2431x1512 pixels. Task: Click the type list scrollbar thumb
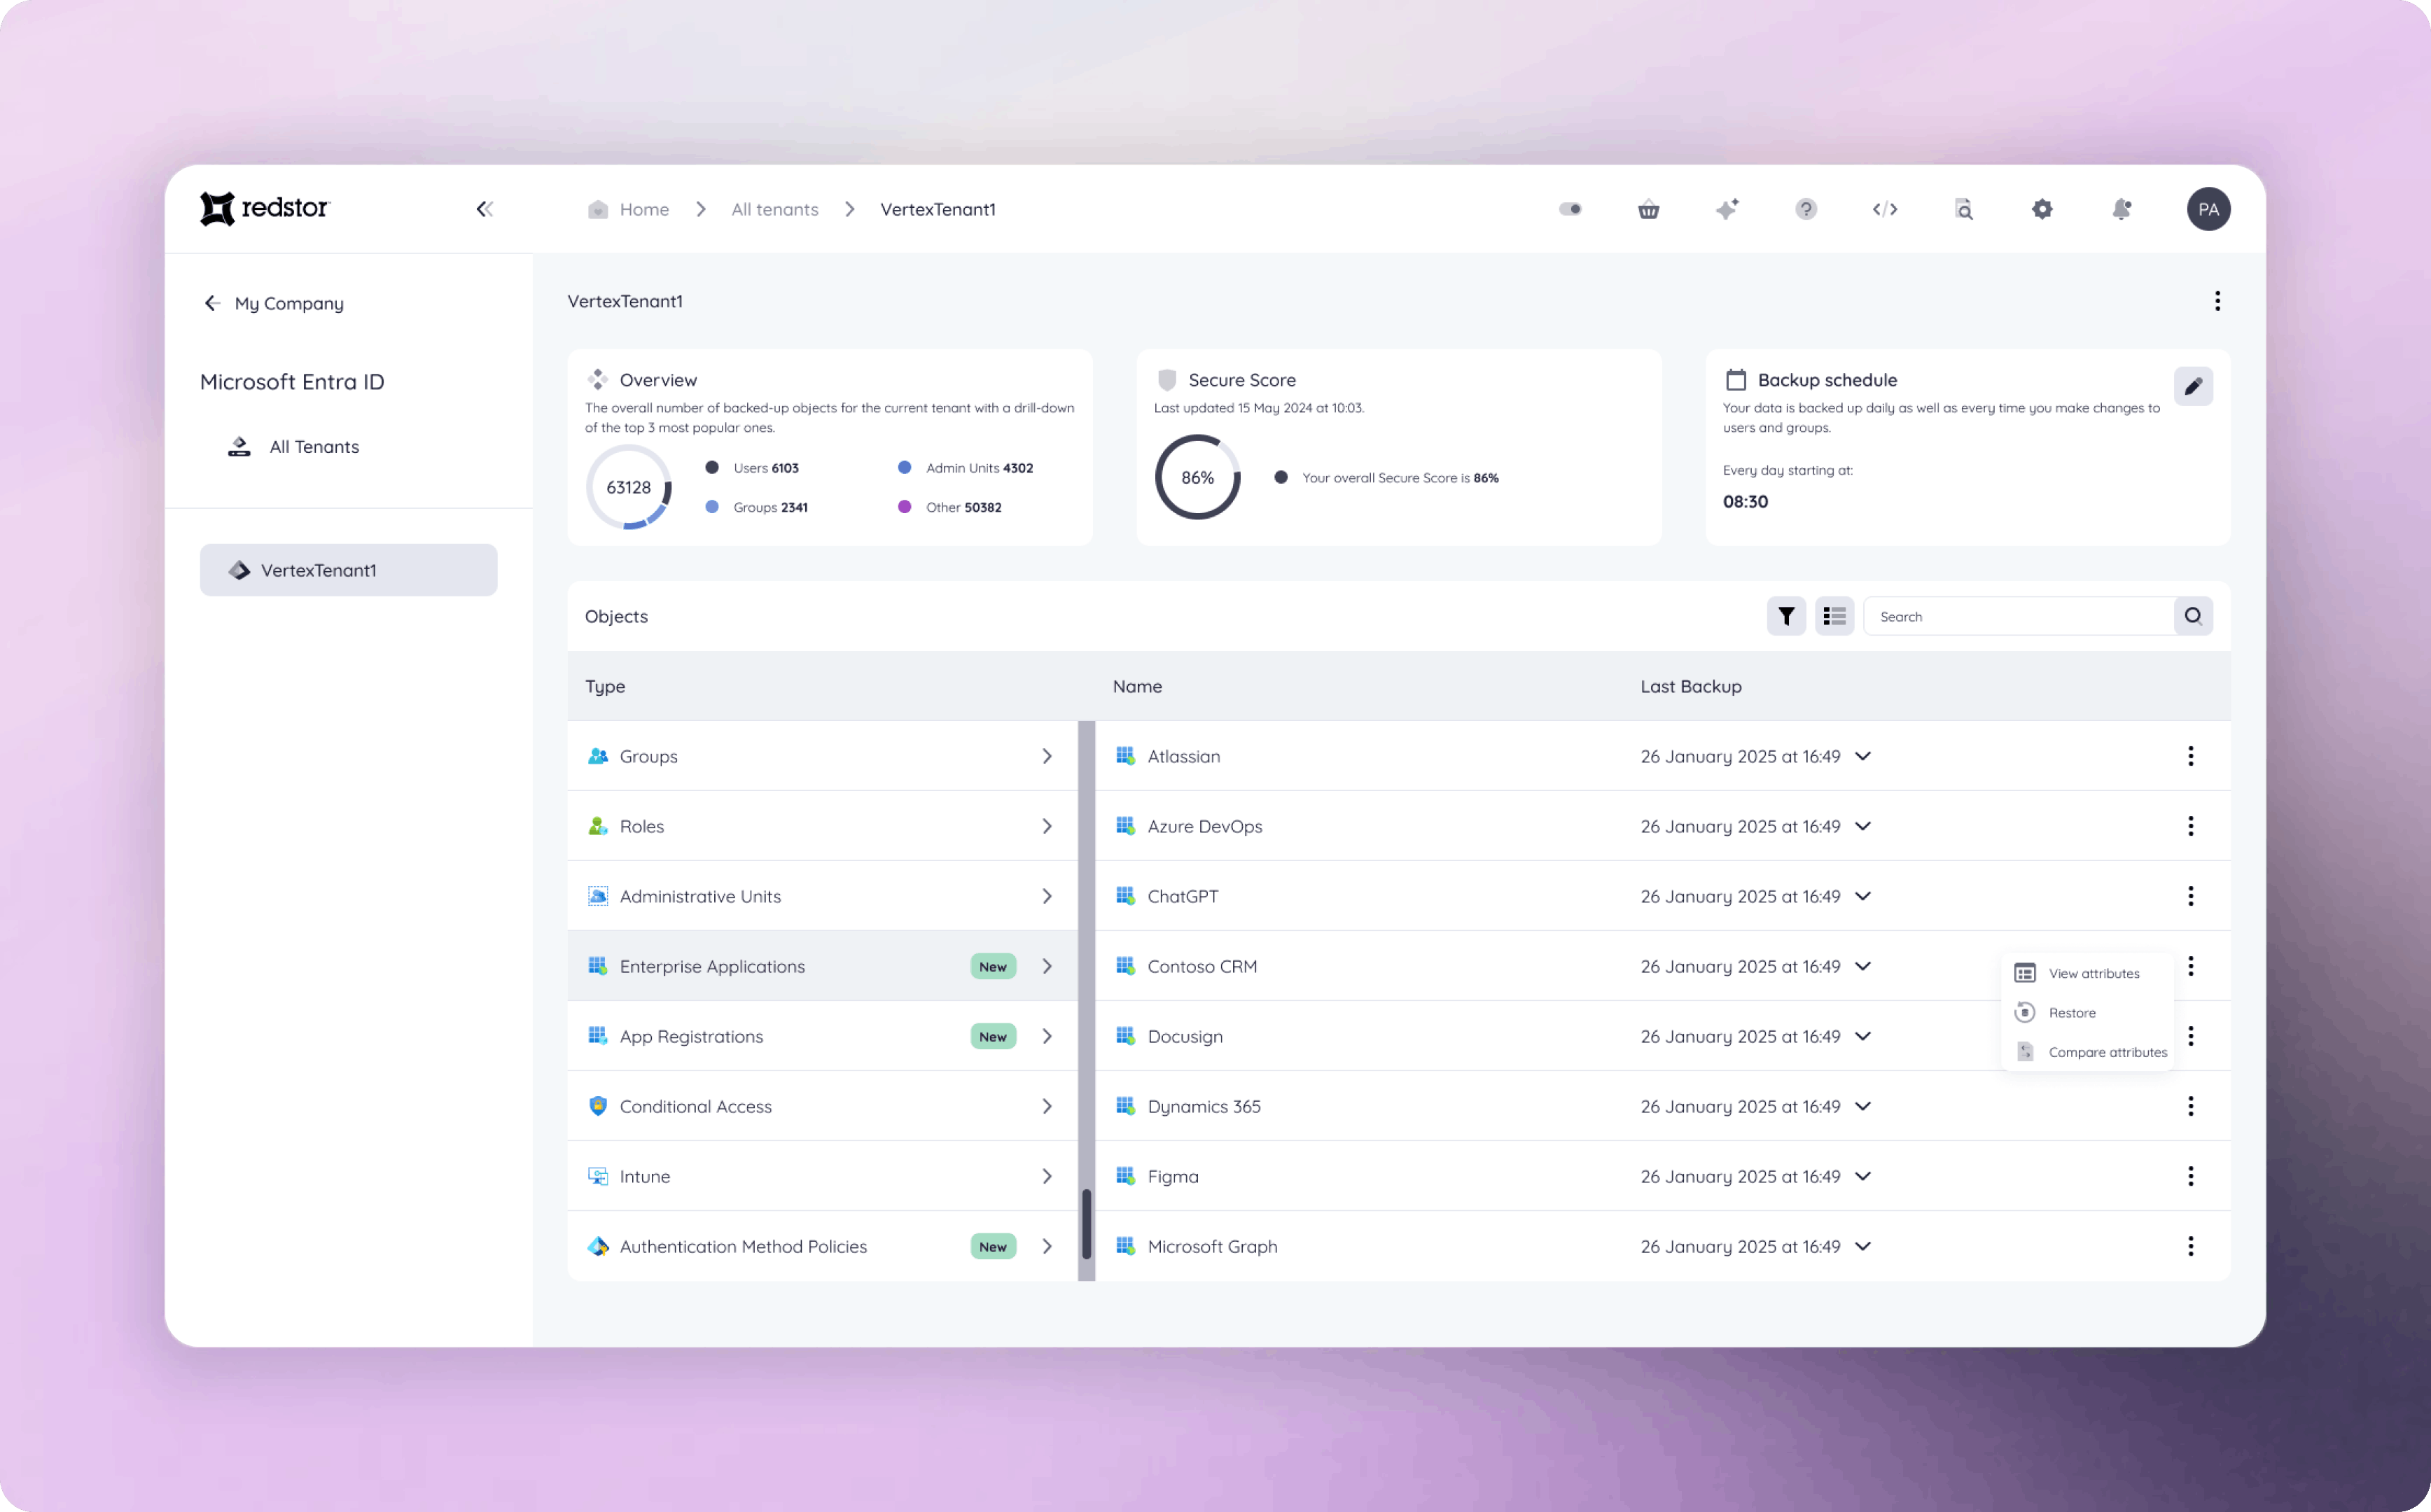(1086, 1223)
